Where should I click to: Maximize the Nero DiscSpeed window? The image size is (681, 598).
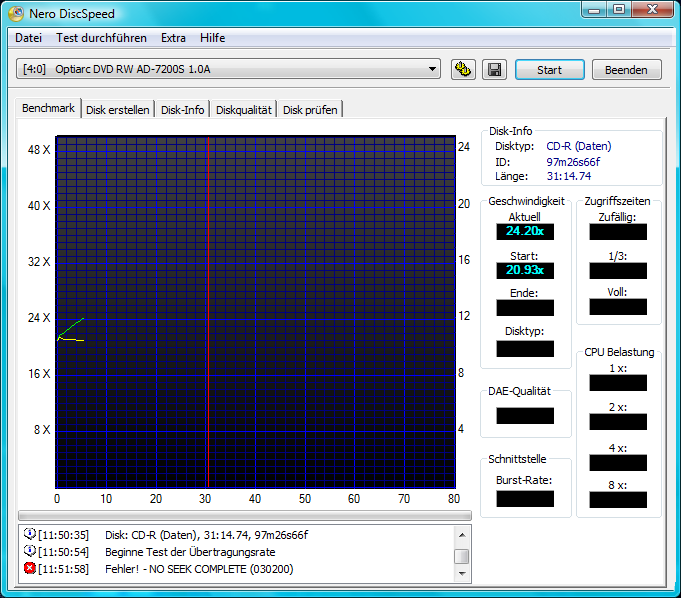tap(619, 10)
